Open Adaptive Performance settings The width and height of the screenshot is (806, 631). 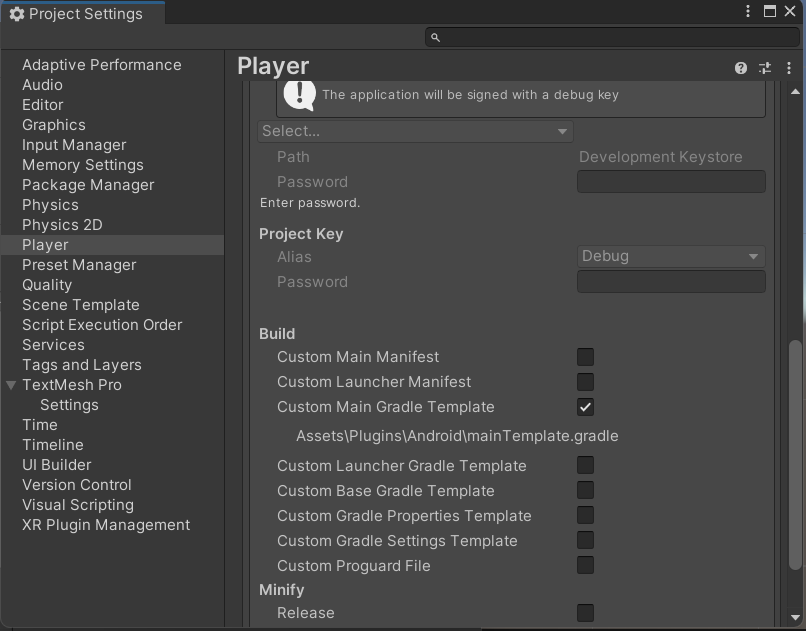(x=102, y=65)
